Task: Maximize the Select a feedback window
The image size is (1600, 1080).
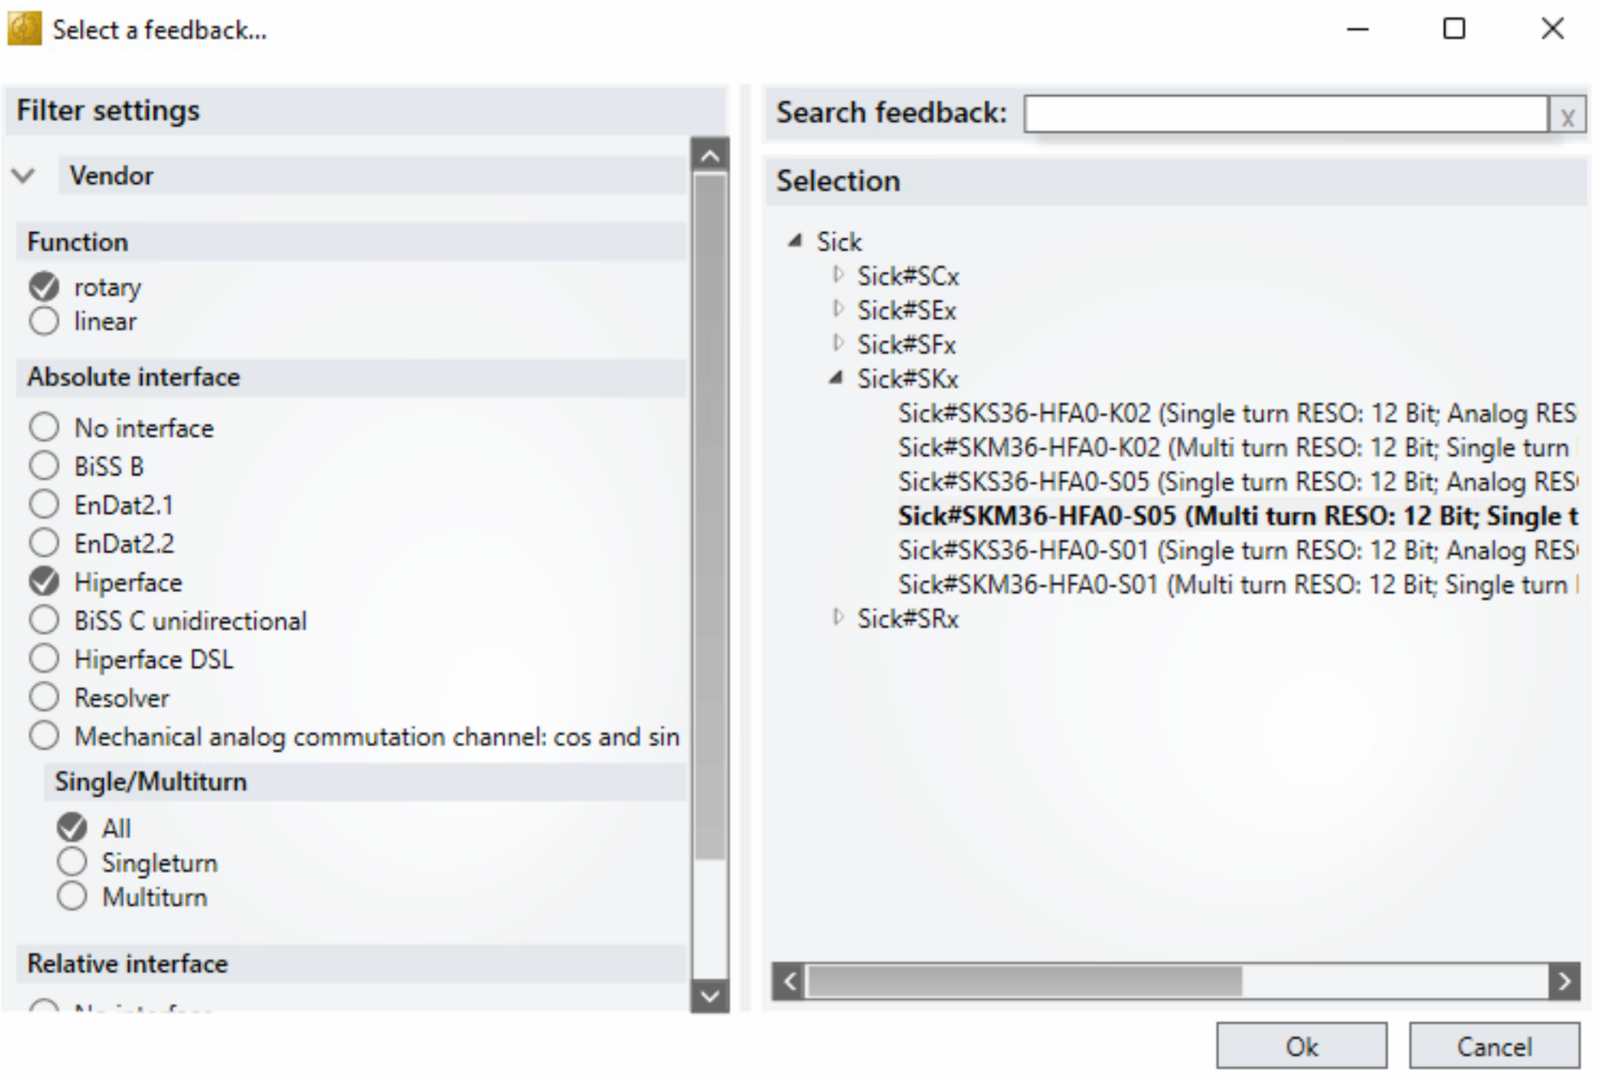Action: click(x=1454, y=29)
